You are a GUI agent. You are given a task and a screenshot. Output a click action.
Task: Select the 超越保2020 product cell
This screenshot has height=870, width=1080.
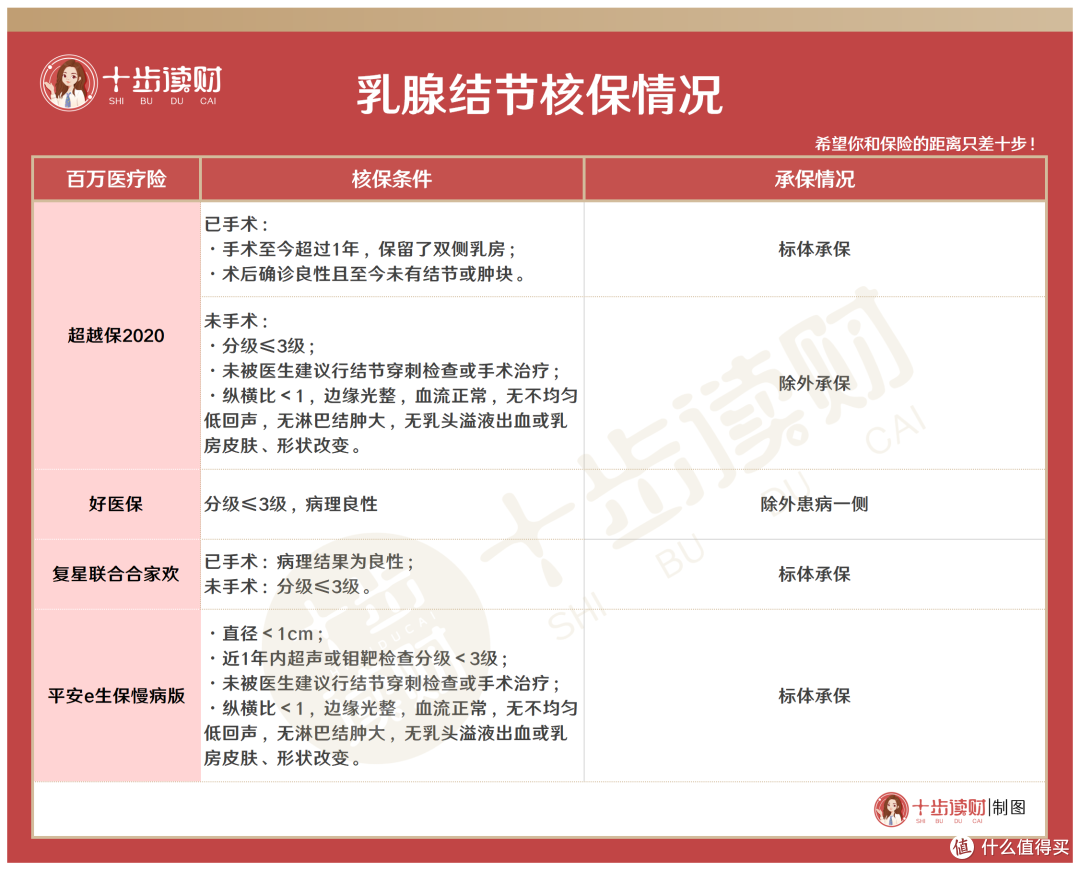(116, 335)
